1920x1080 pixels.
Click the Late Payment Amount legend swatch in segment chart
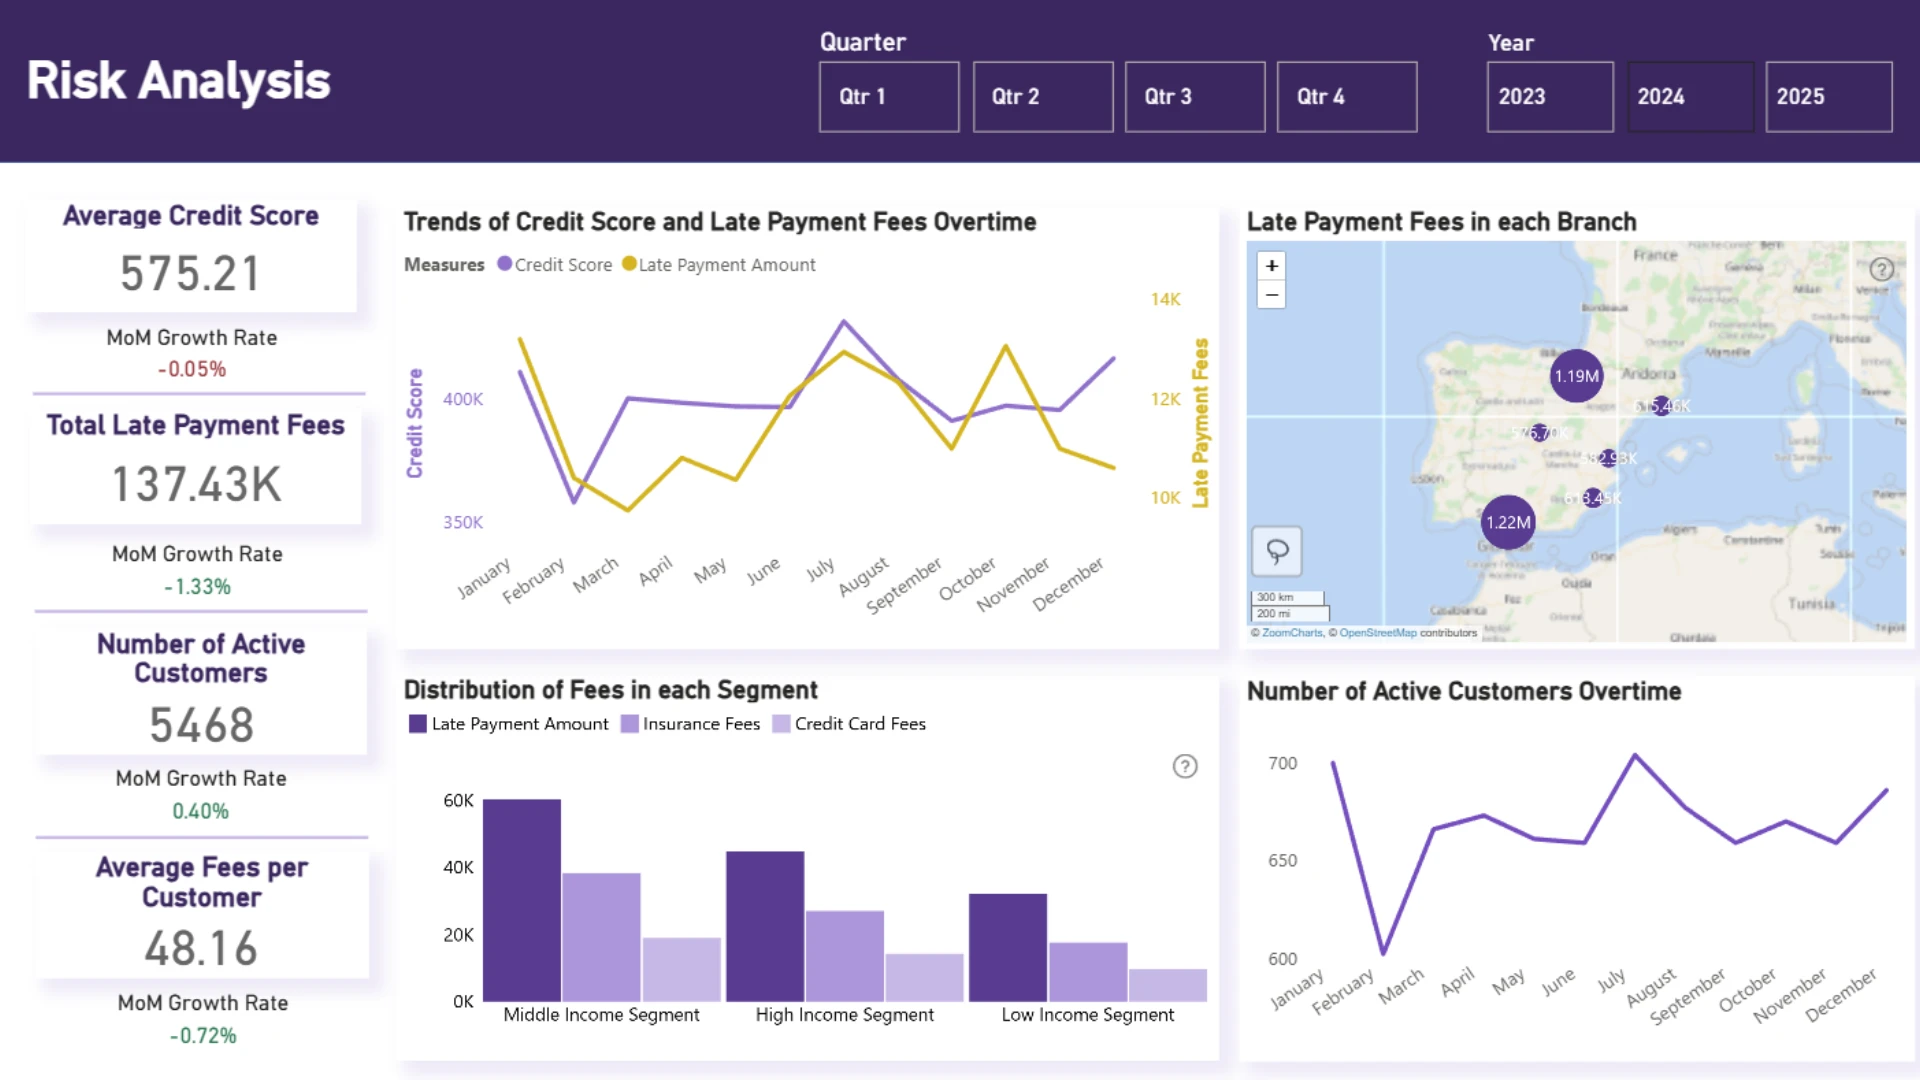418,724
